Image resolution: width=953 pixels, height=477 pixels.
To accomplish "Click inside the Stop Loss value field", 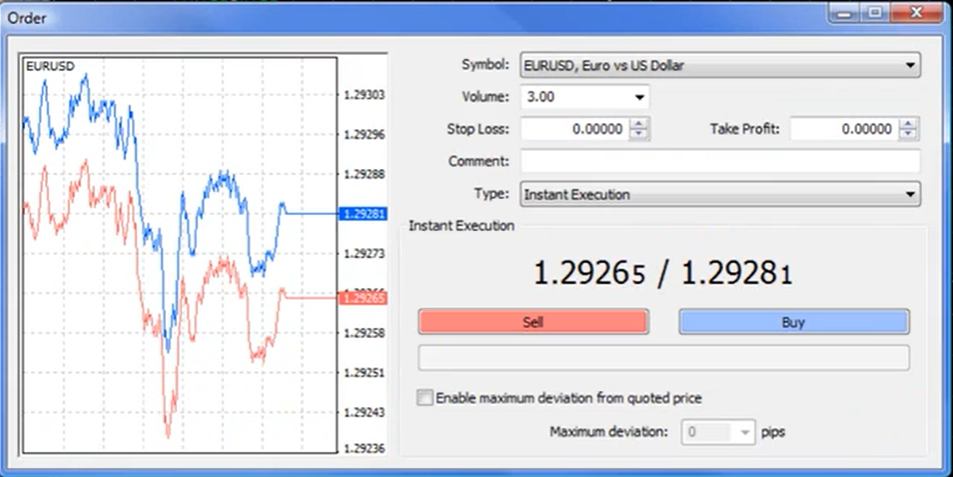I will point(575,129).
